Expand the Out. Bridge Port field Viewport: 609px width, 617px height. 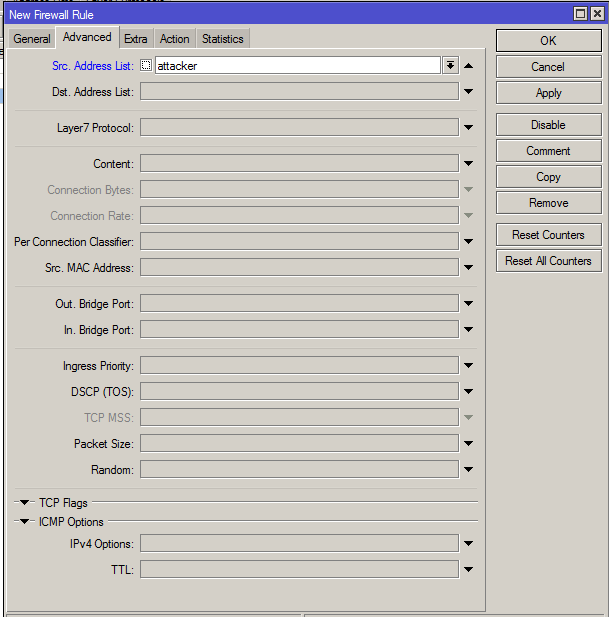[468, 303]
